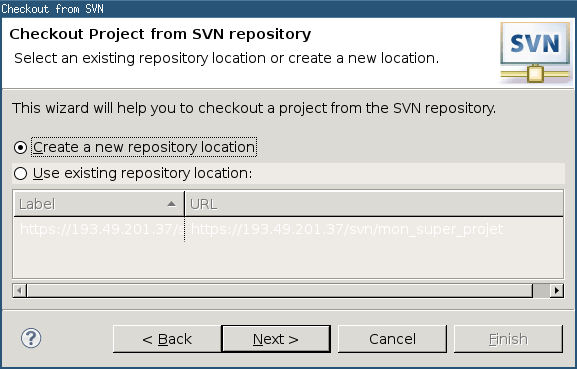Viewport: 577px width, 369px height.
Task: Go to previous page with < Back
Action: coord(167,339)
